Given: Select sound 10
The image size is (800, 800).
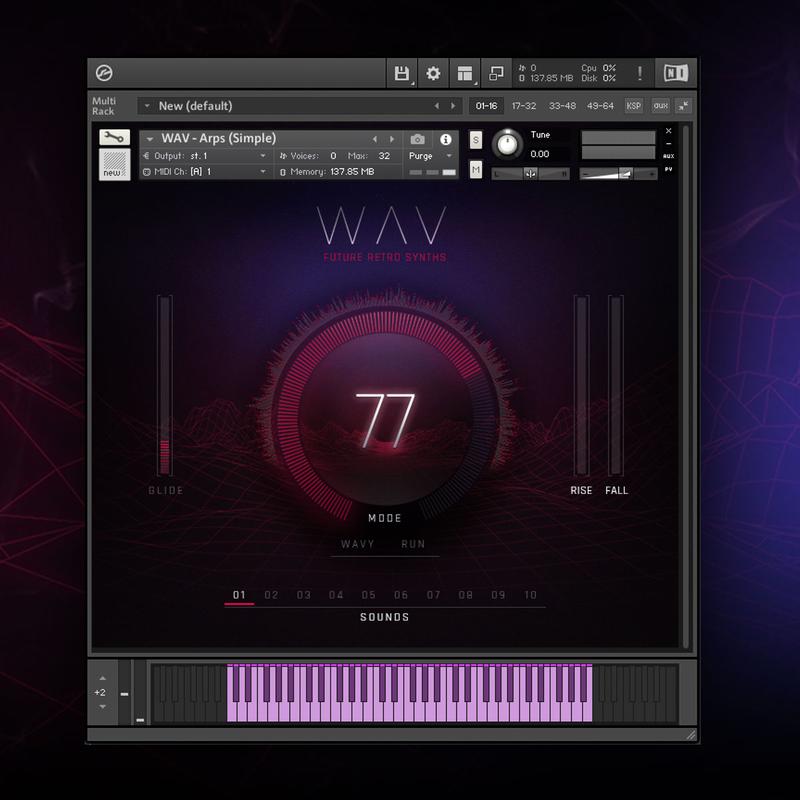Looking at the screenshot, I should [x=531, y=595].
